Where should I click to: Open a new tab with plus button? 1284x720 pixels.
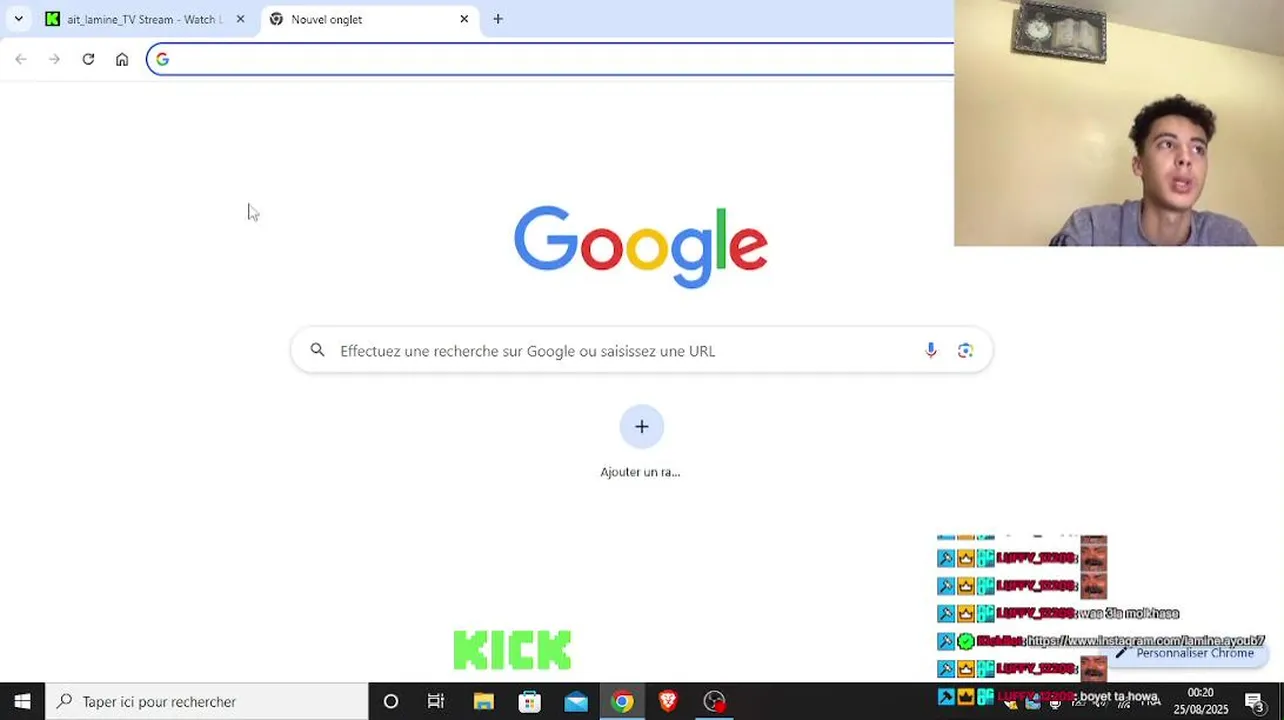[x=498, y=19]
